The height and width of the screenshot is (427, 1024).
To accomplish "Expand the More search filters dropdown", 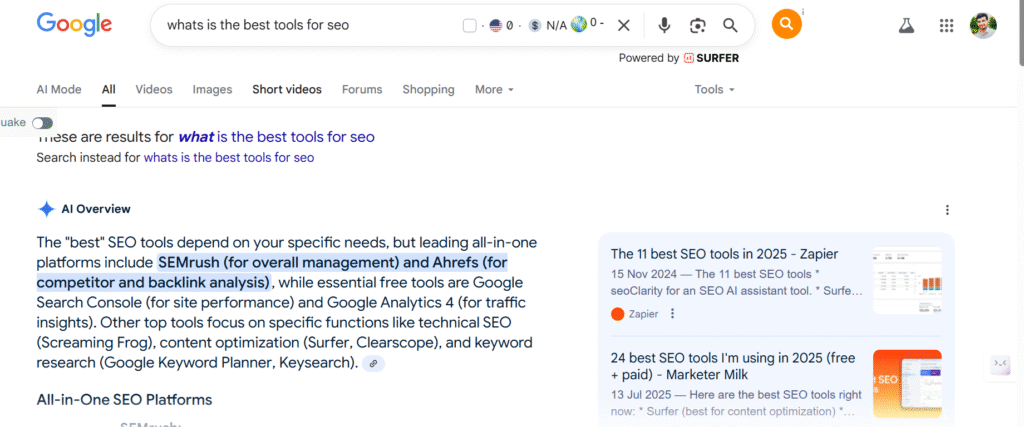I will pos(494,89).
